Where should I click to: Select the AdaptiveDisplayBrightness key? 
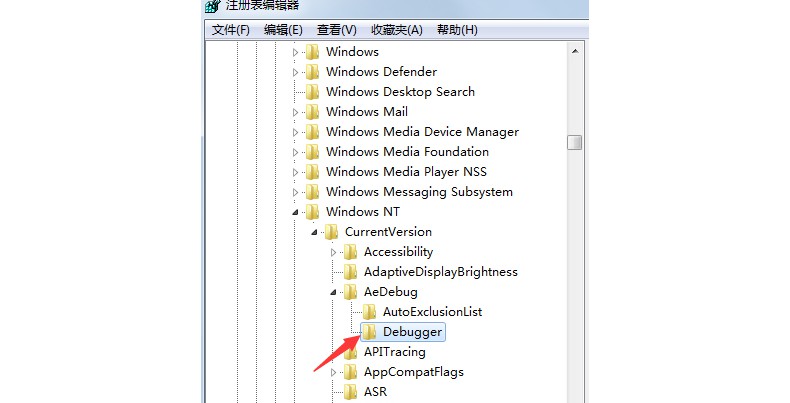[441, 272]
